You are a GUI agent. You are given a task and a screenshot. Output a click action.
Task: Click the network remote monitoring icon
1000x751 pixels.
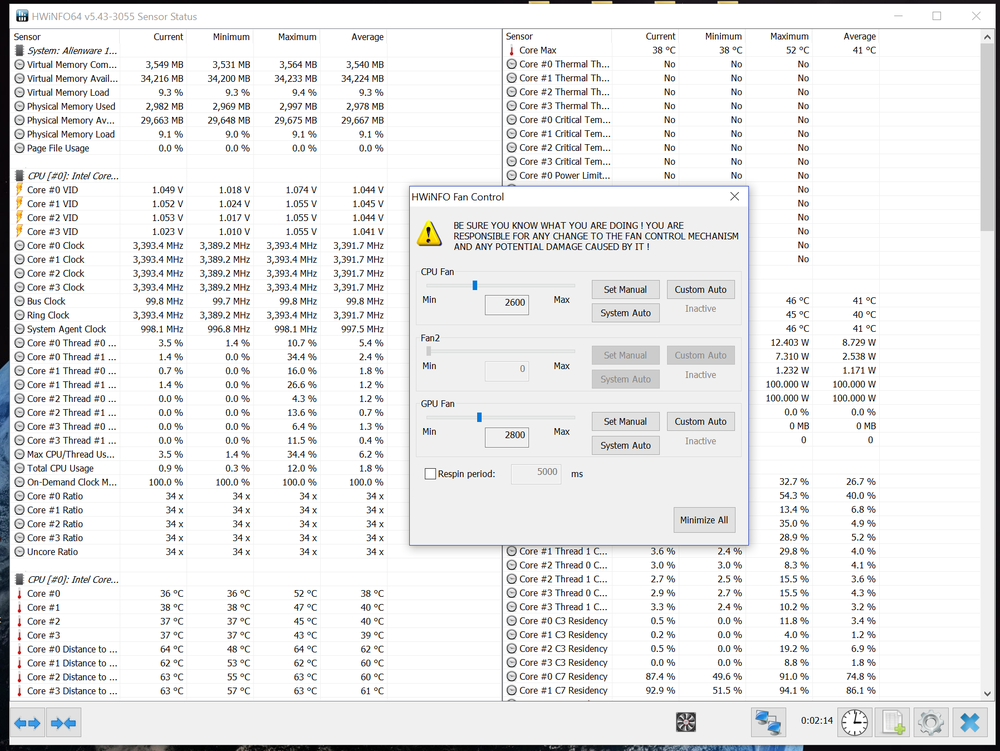768,721
